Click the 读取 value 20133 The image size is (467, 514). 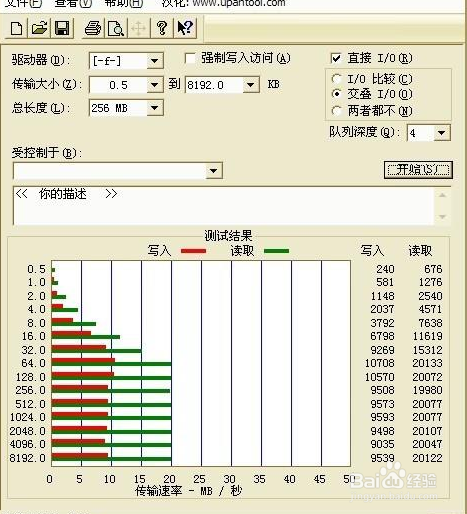427,363
